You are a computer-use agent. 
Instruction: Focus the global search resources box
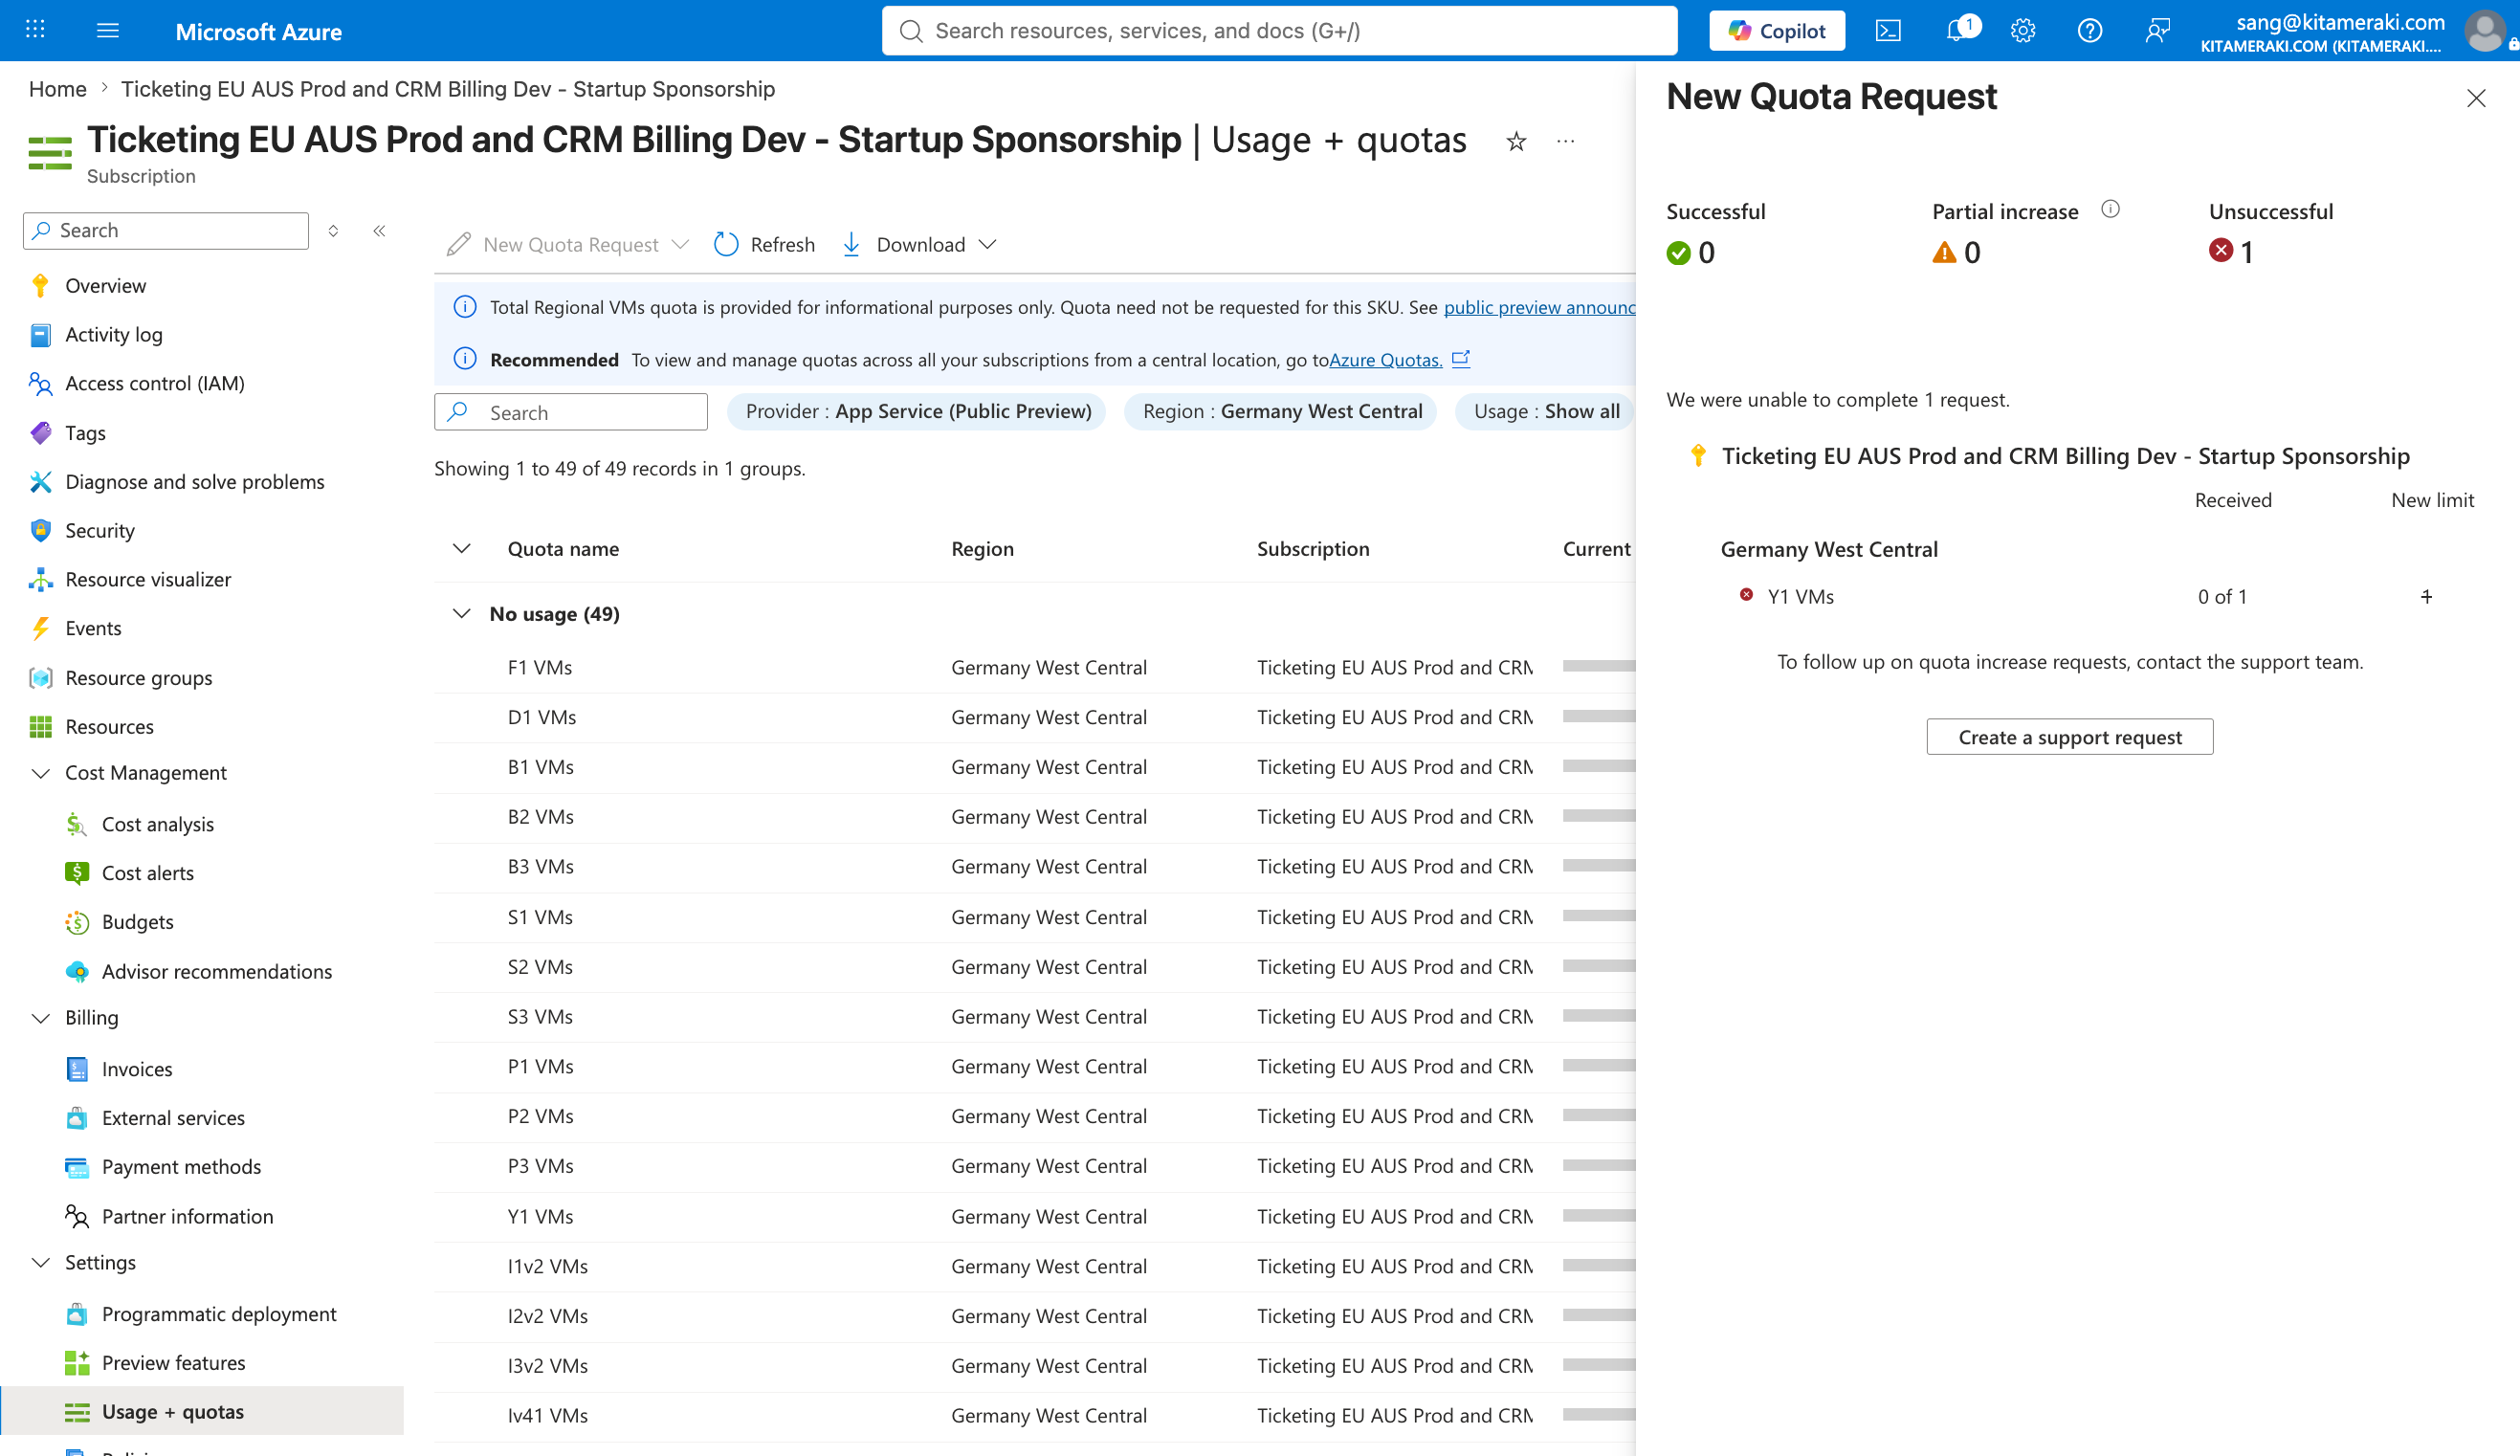tap(1279, 31)
